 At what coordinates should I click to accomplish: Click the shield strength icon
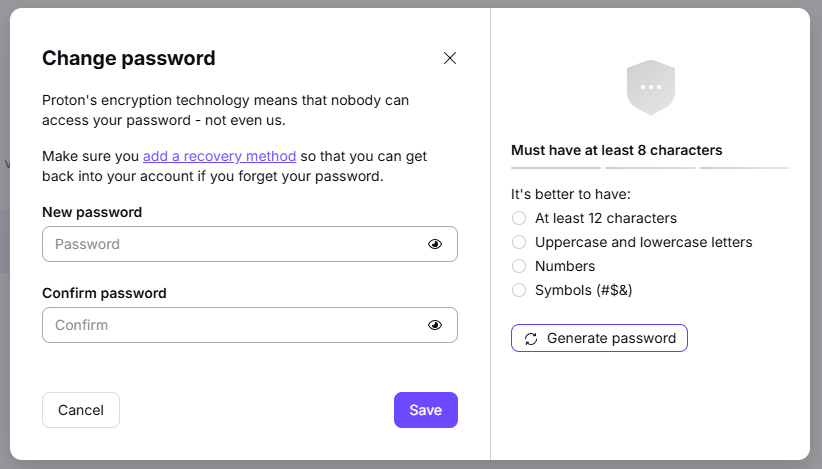650,88
